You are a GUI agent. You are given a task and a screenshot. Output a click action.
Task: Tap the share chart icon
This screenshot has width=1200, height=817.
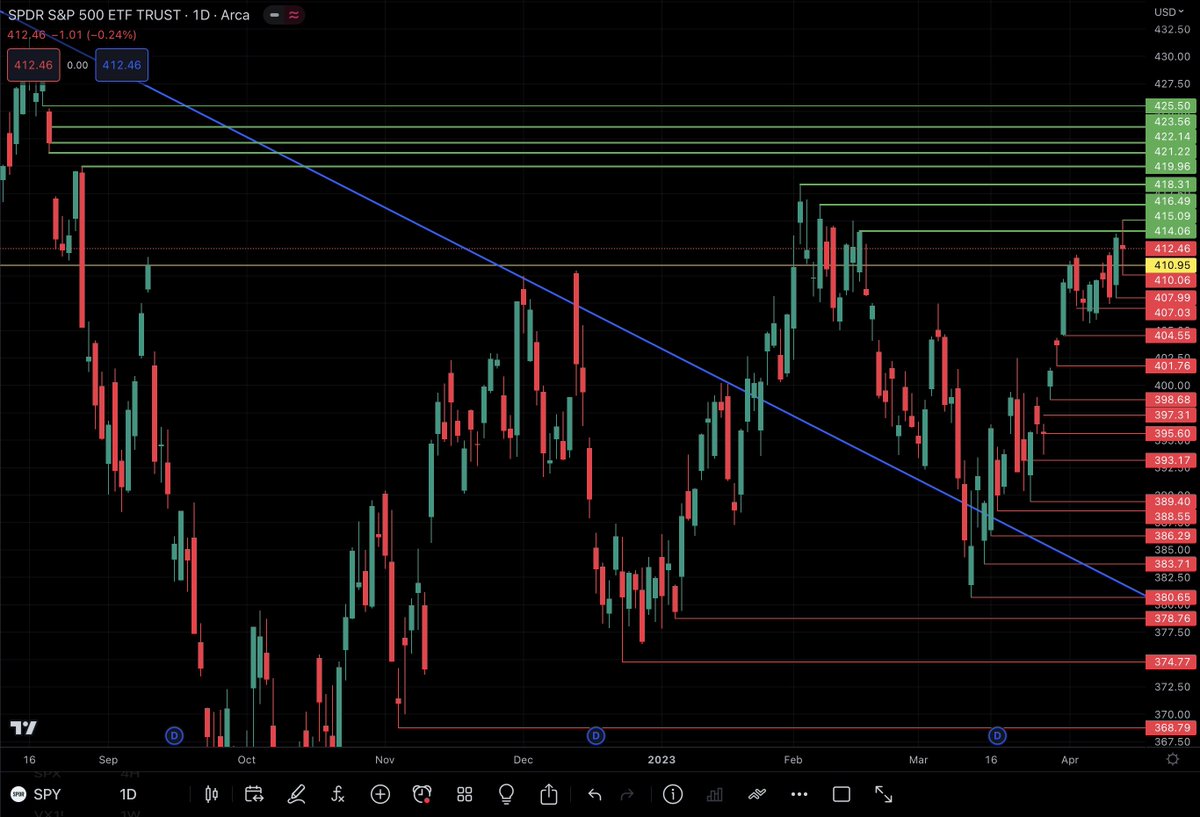(549, 795)
